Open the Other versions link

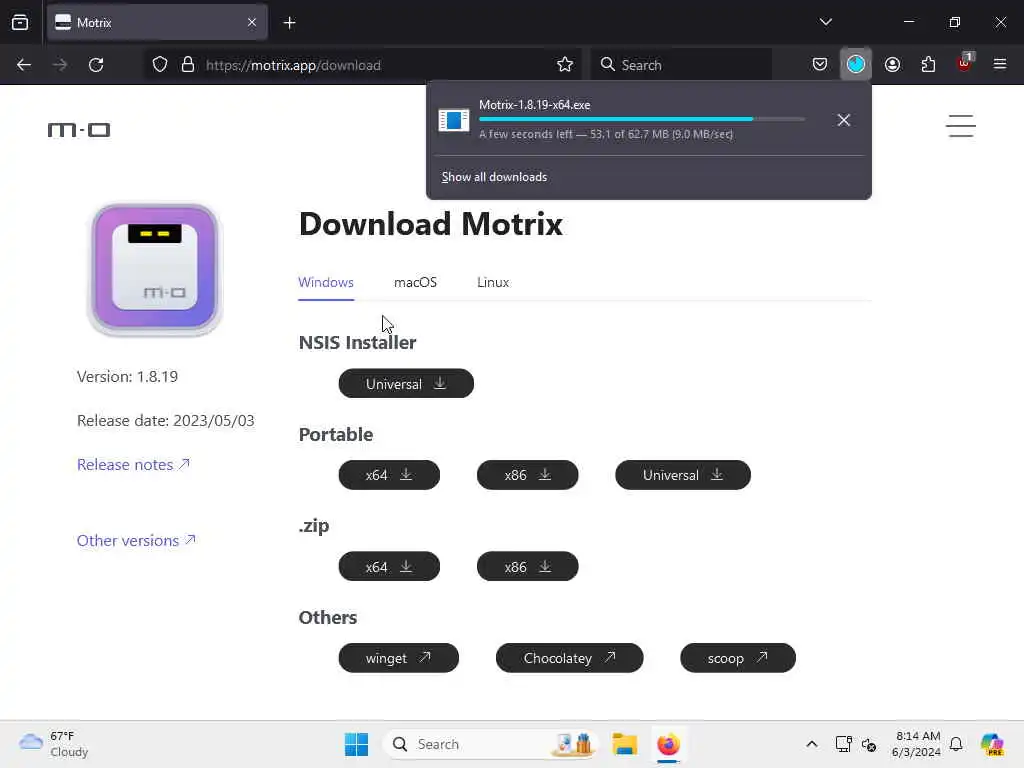tap(136, 541)
